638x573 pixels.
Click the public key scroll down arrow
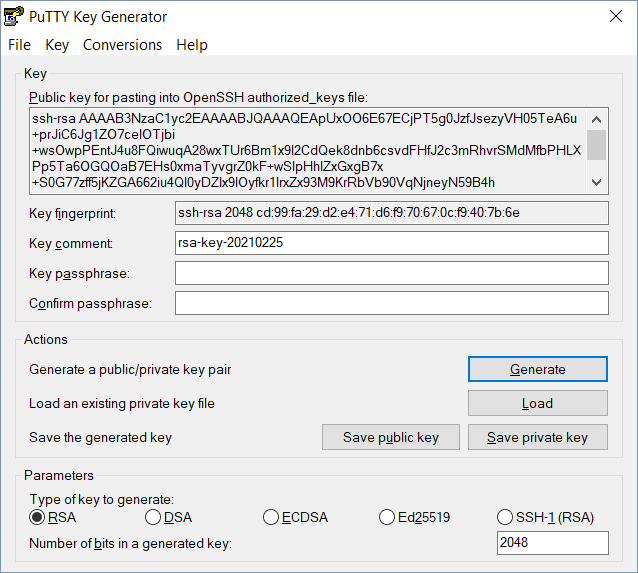[x=596, y=182]
